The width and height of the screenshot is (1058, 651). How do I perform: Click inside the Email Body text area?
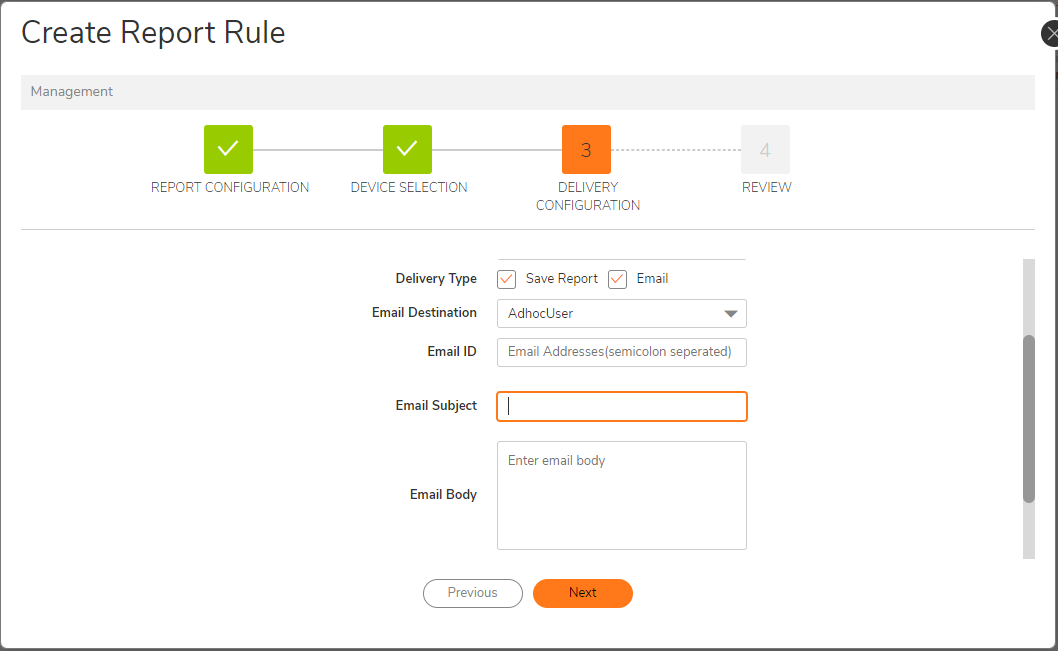click(621, 495)
